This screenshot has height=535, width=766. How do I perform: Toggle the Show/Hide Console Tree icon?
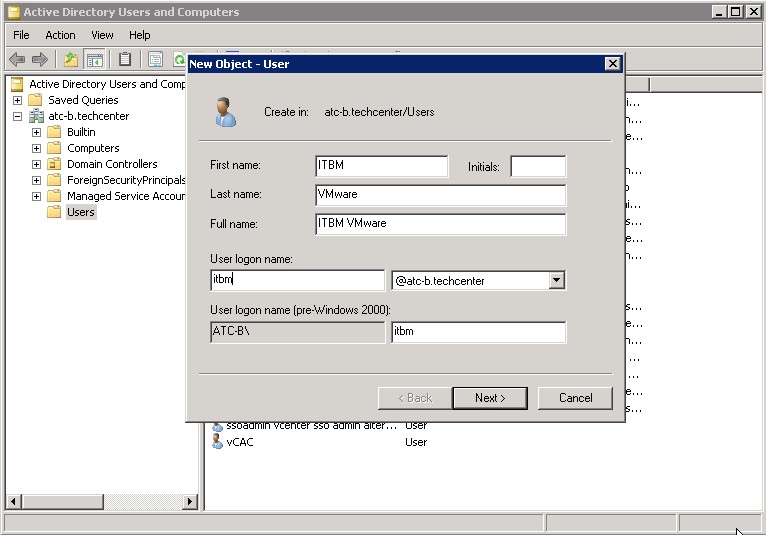pos(95,60)
